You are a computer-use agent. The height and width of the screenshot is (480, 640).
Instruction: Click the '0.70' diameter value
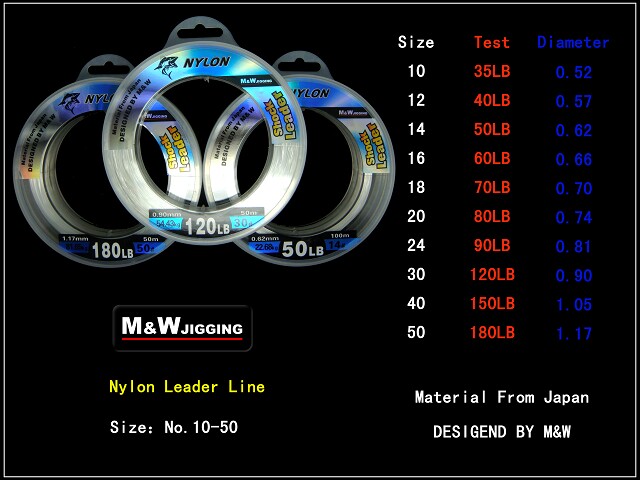pyautogui.click(x=573, y=189)
